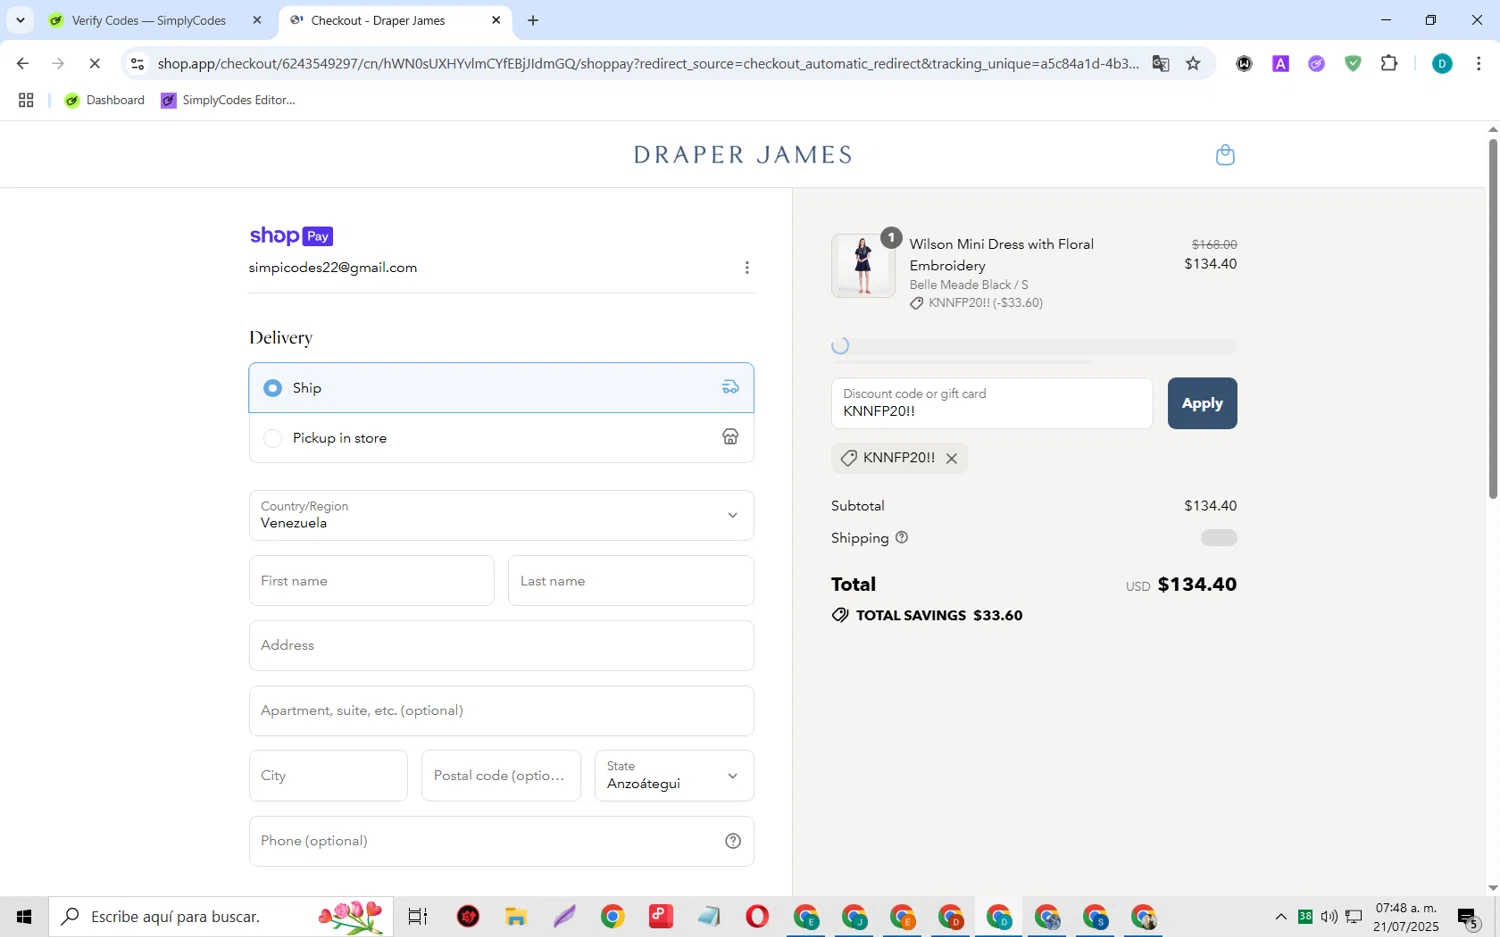Expand the Country/Region dropdown showing Venezuela
This screenshot has height=937, width=1500.
[x=501, y=515]
